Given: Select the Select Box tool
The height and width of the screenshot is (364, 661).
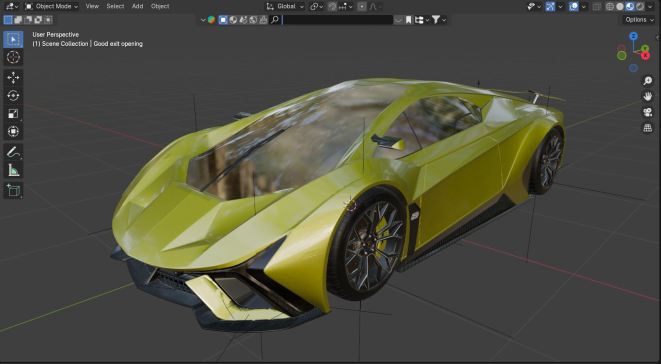Looking at the screenshot, I should (13, 39).
